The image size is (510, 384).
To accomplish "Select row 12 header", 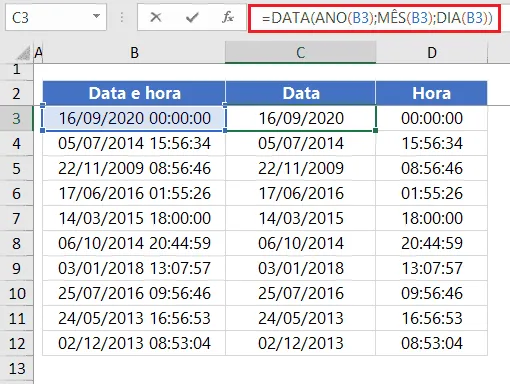I will [x=16, y=343].
